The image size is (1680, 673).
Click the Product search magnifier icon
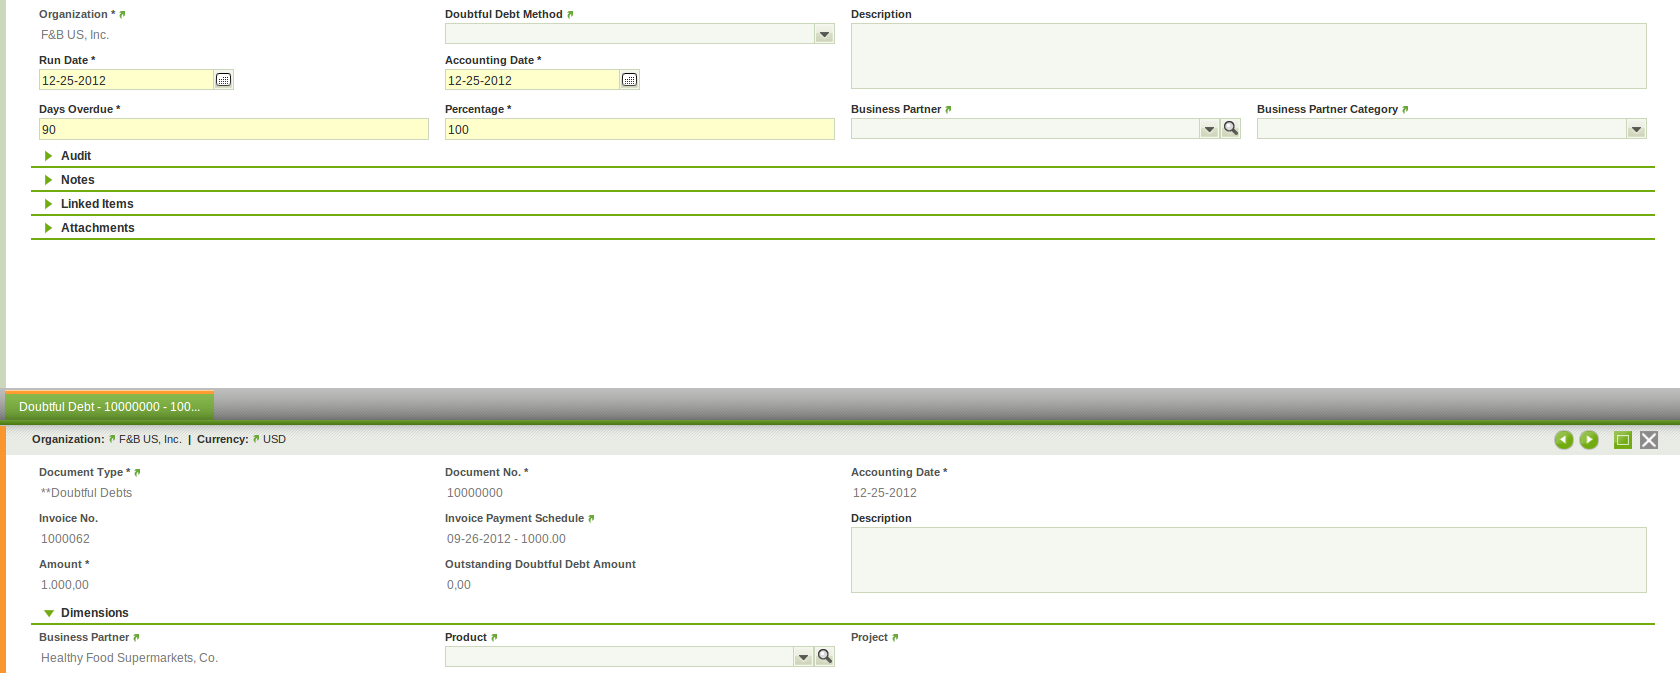(x=824, y=657)
